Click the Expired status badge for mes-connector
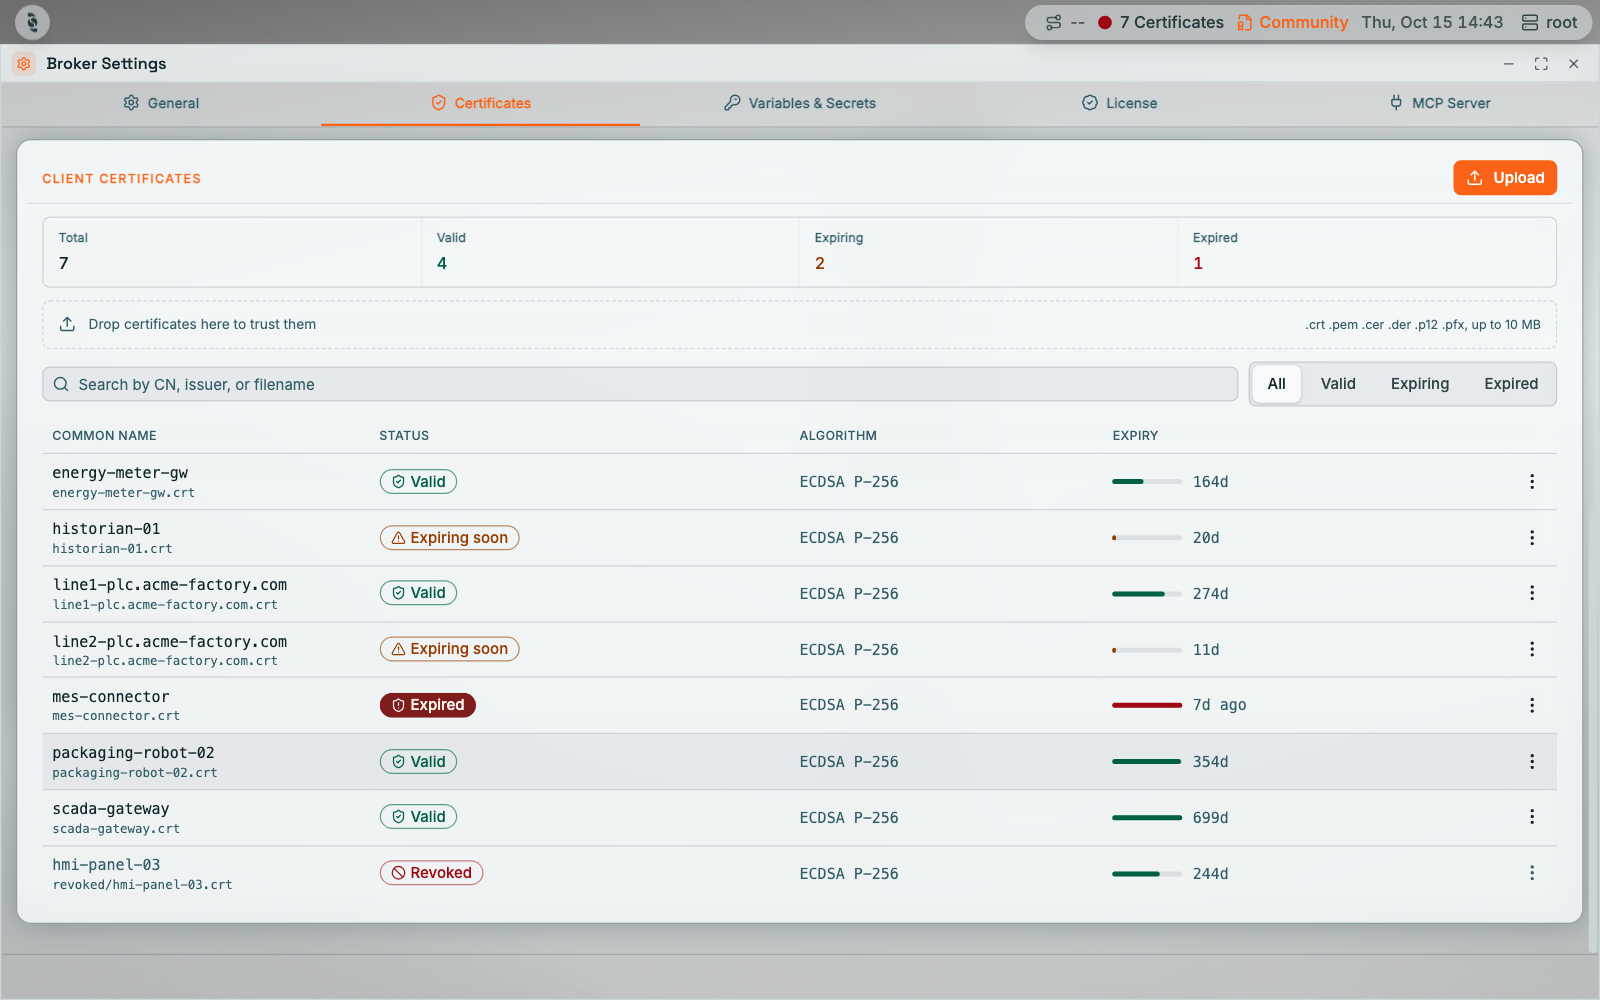 pyautogui.click(x=427, y=705)
